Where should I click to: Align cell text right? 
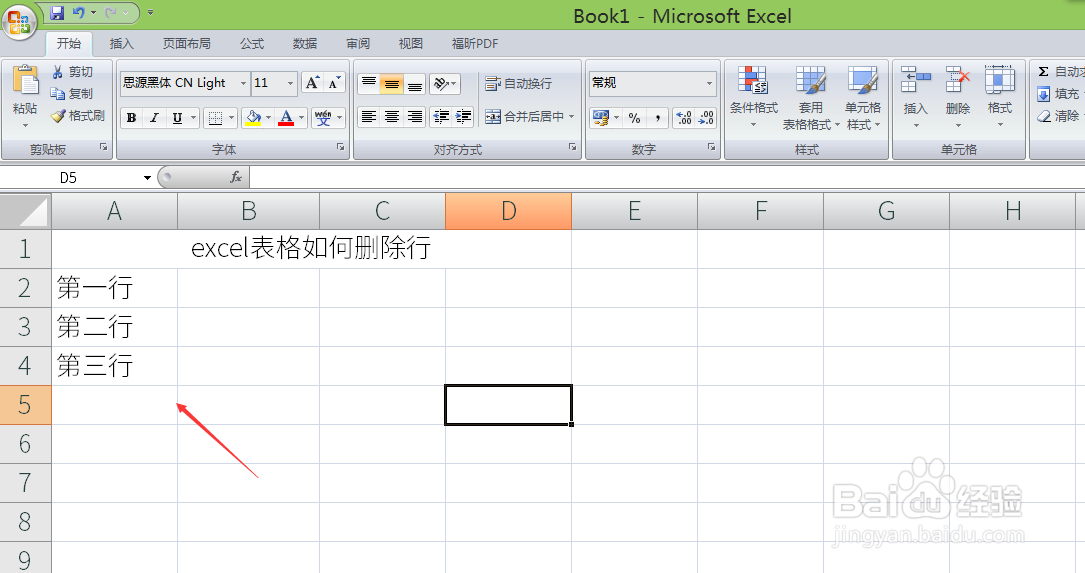(x=414, y=117)
